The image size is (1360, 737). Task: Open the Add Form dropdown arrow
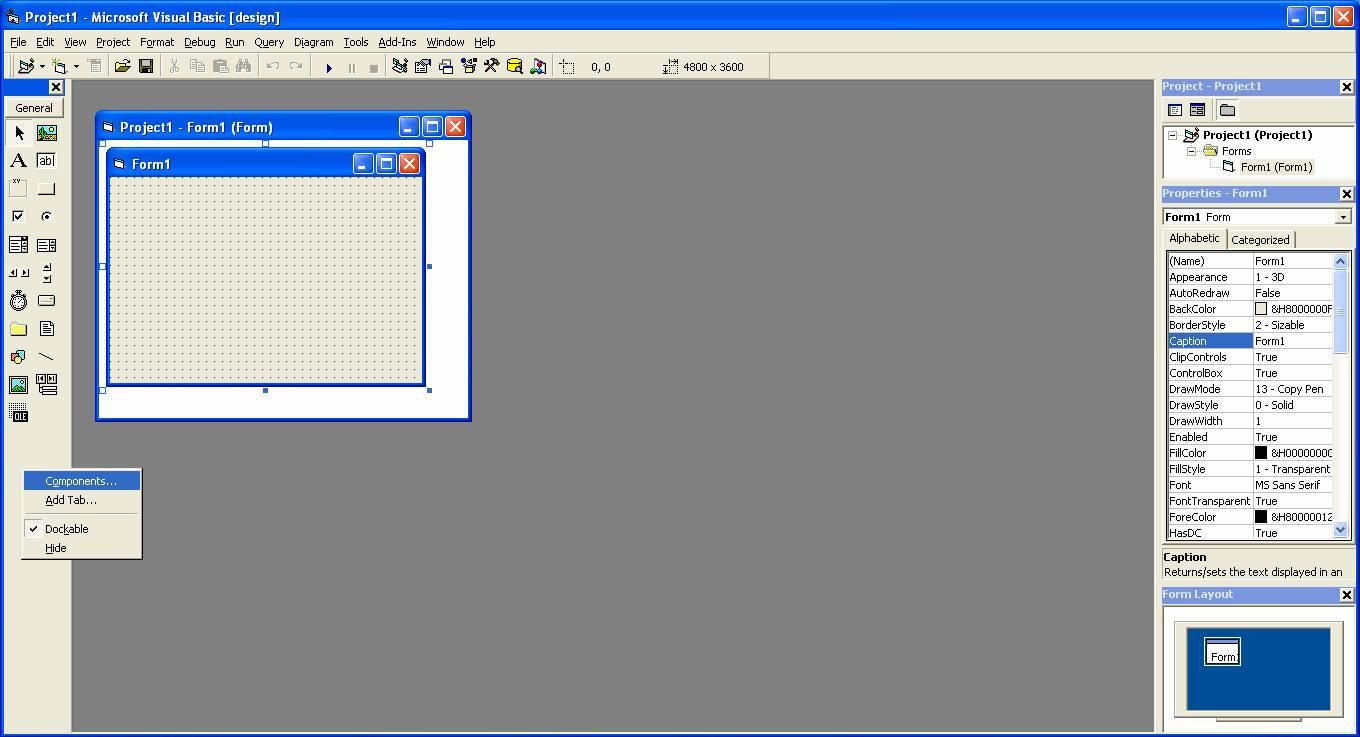(76, 67)
